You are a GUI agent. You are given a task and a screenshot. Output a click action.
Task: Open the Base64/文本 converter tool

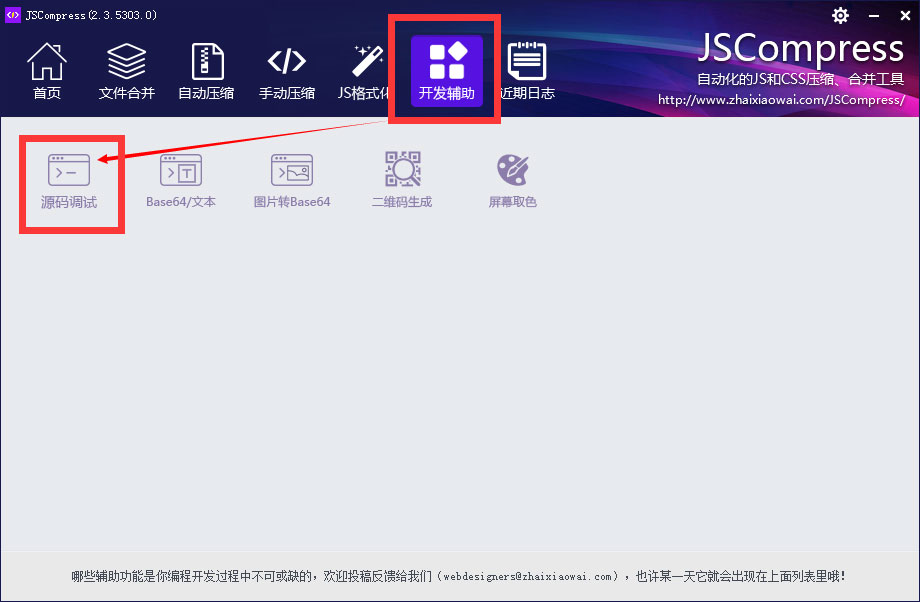[x=181, y=181]
